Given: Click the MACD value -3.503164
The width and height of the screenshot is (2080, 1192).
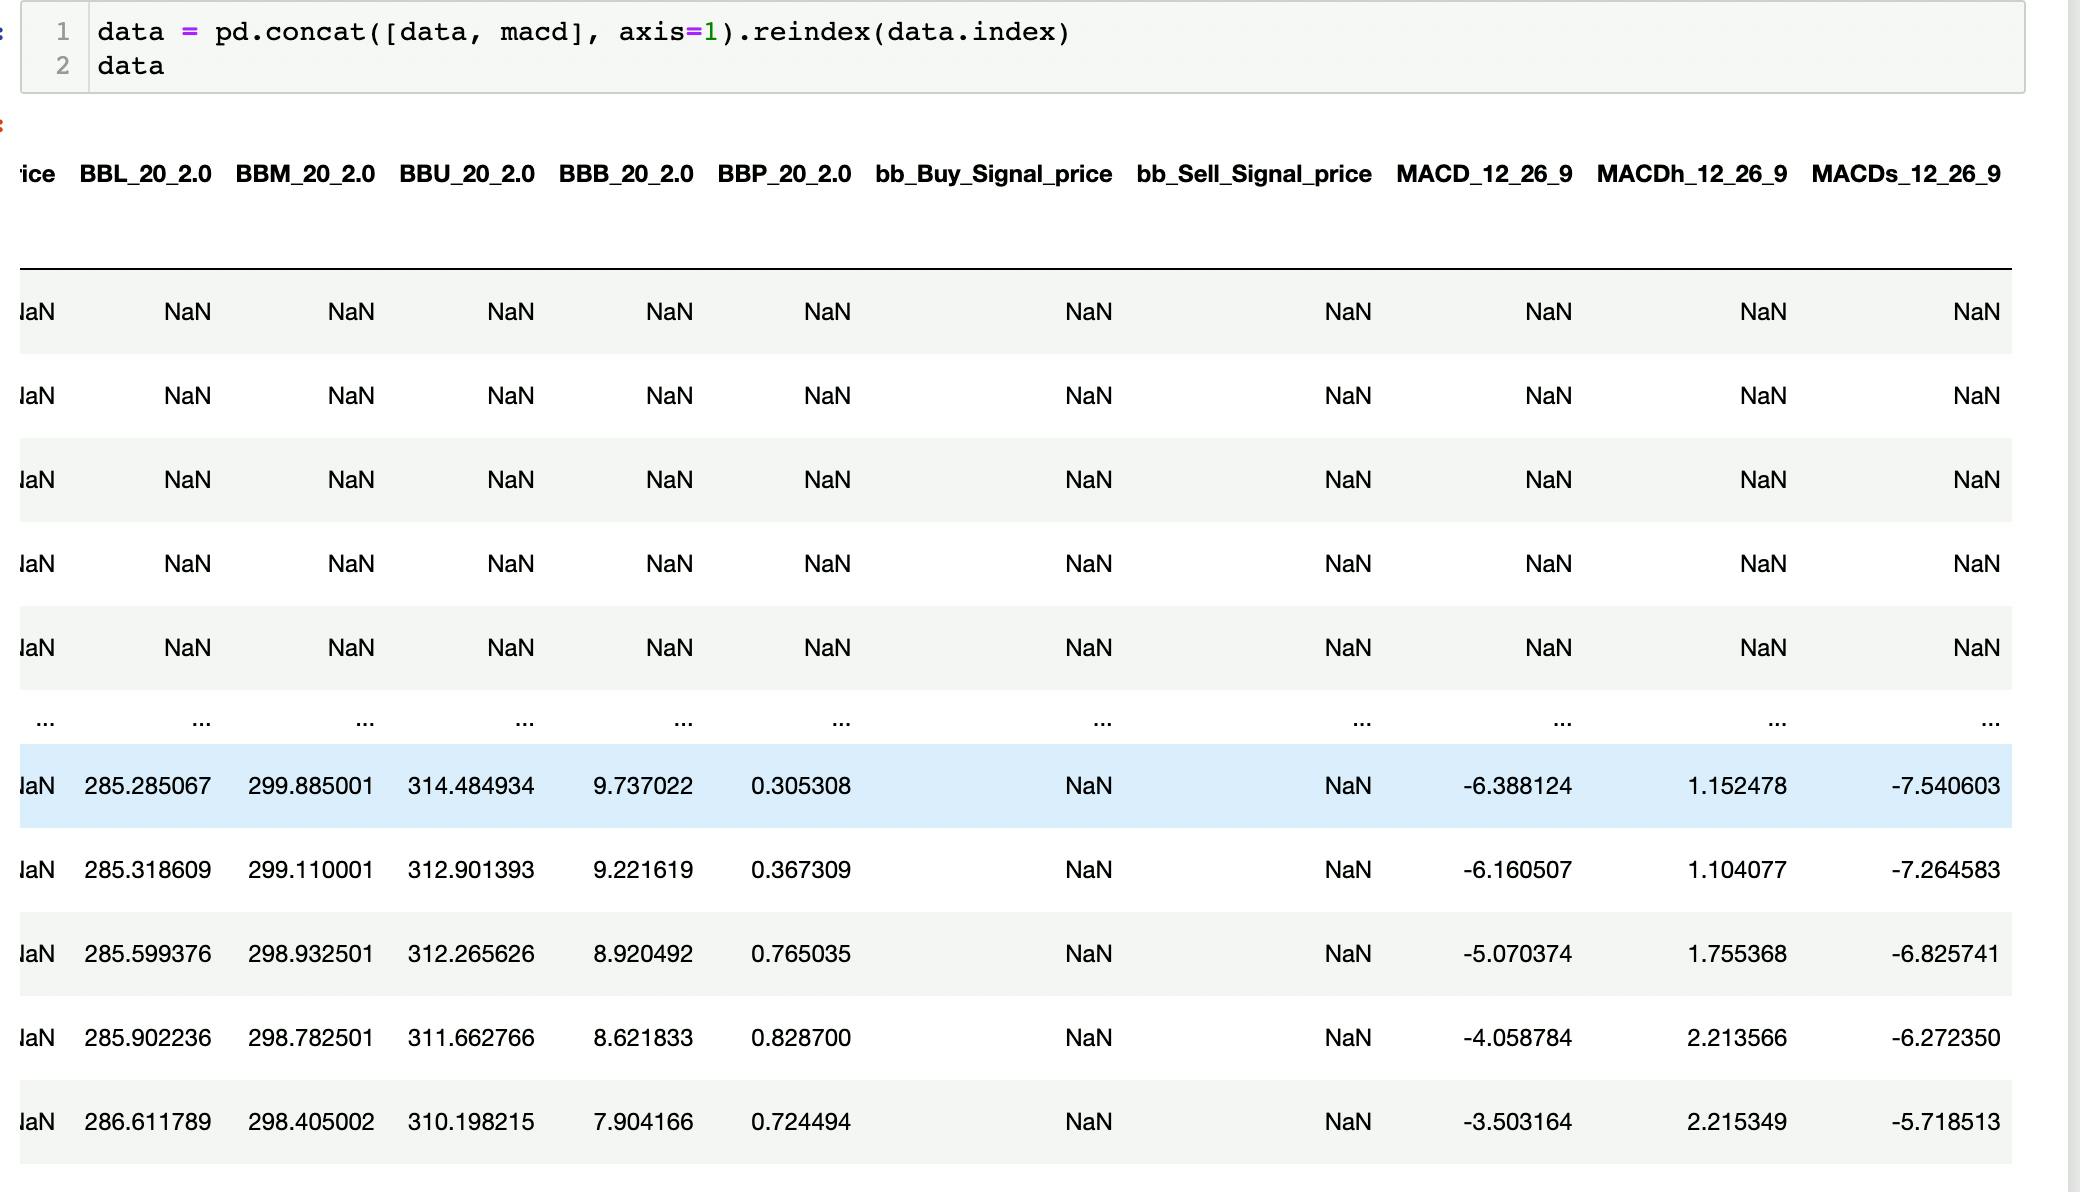Looking at the screenshot, I should coord(1518,1122).
